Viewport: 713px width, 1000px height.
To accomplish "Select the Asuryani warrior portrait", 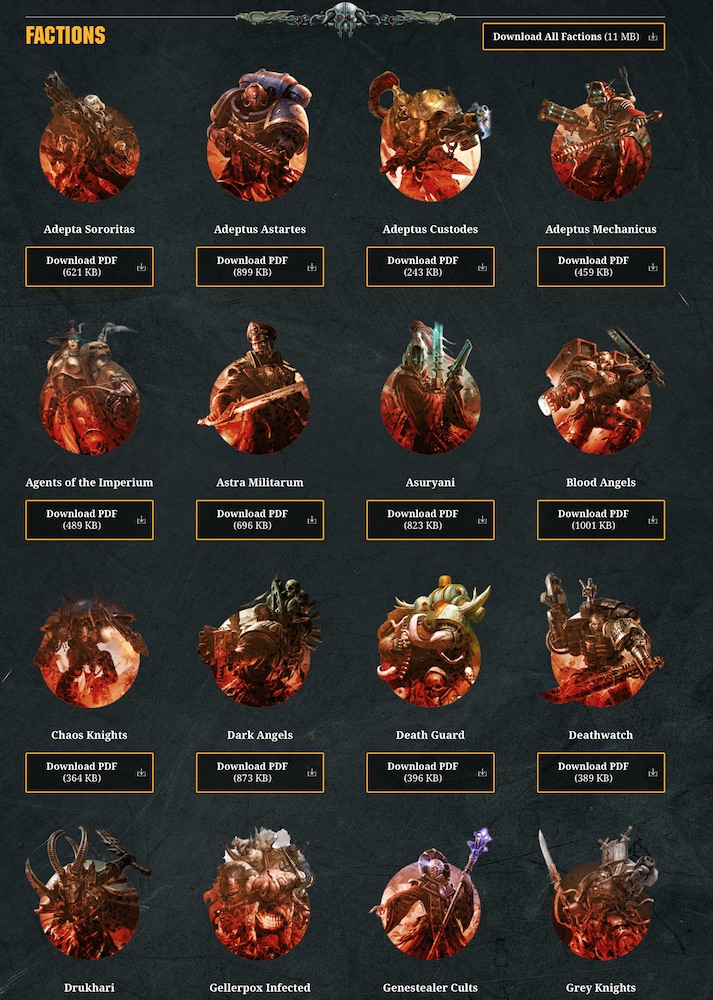I will 430,388.
